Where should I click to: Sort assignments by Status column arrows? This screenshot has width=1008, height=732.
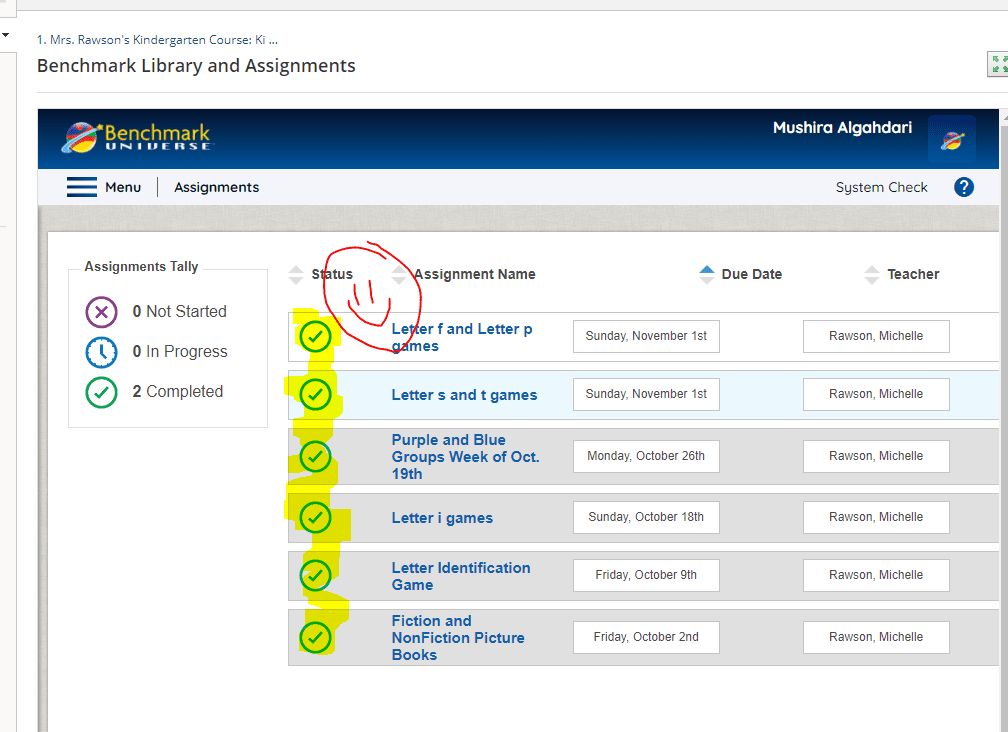click(296, 274)
